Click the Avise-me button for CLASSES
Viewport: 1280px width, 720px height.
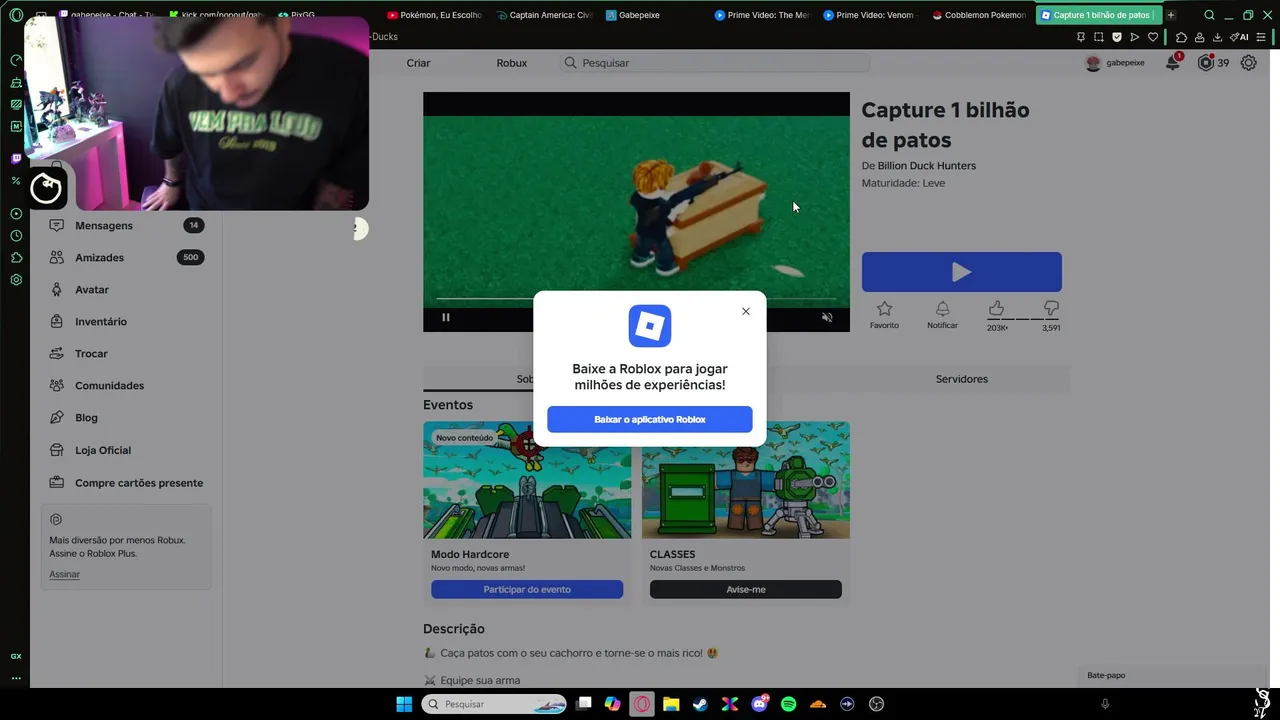coord(746,590)
